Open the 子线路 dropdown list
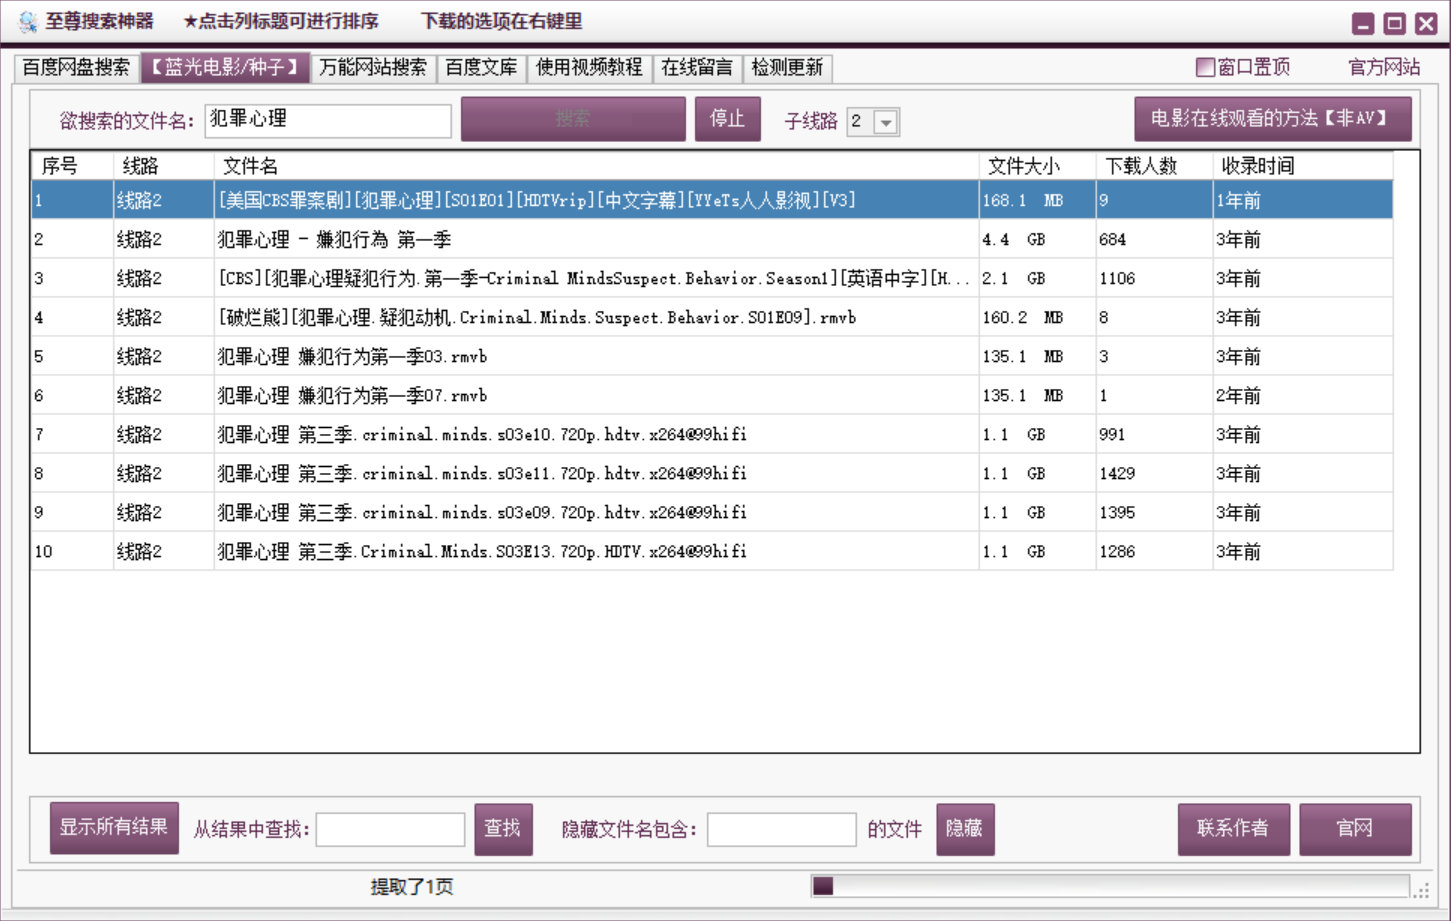Screen dimensions: 1451x921 (886, 122)
